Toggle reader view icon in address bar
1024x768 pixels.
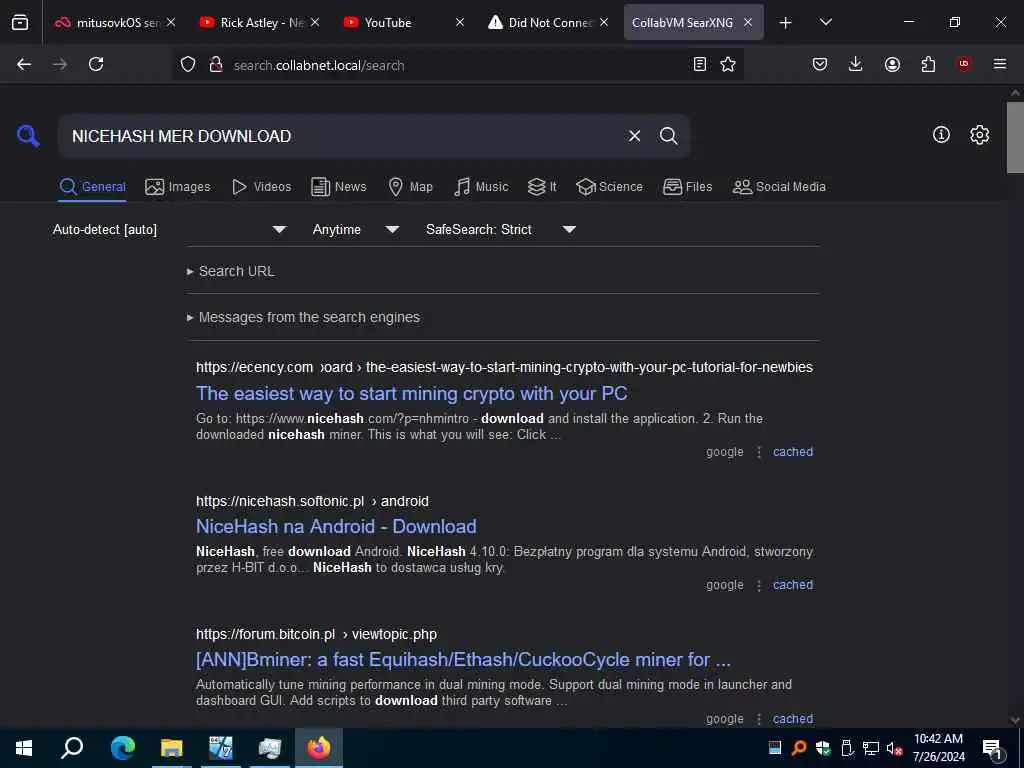[x=699, y=64]
